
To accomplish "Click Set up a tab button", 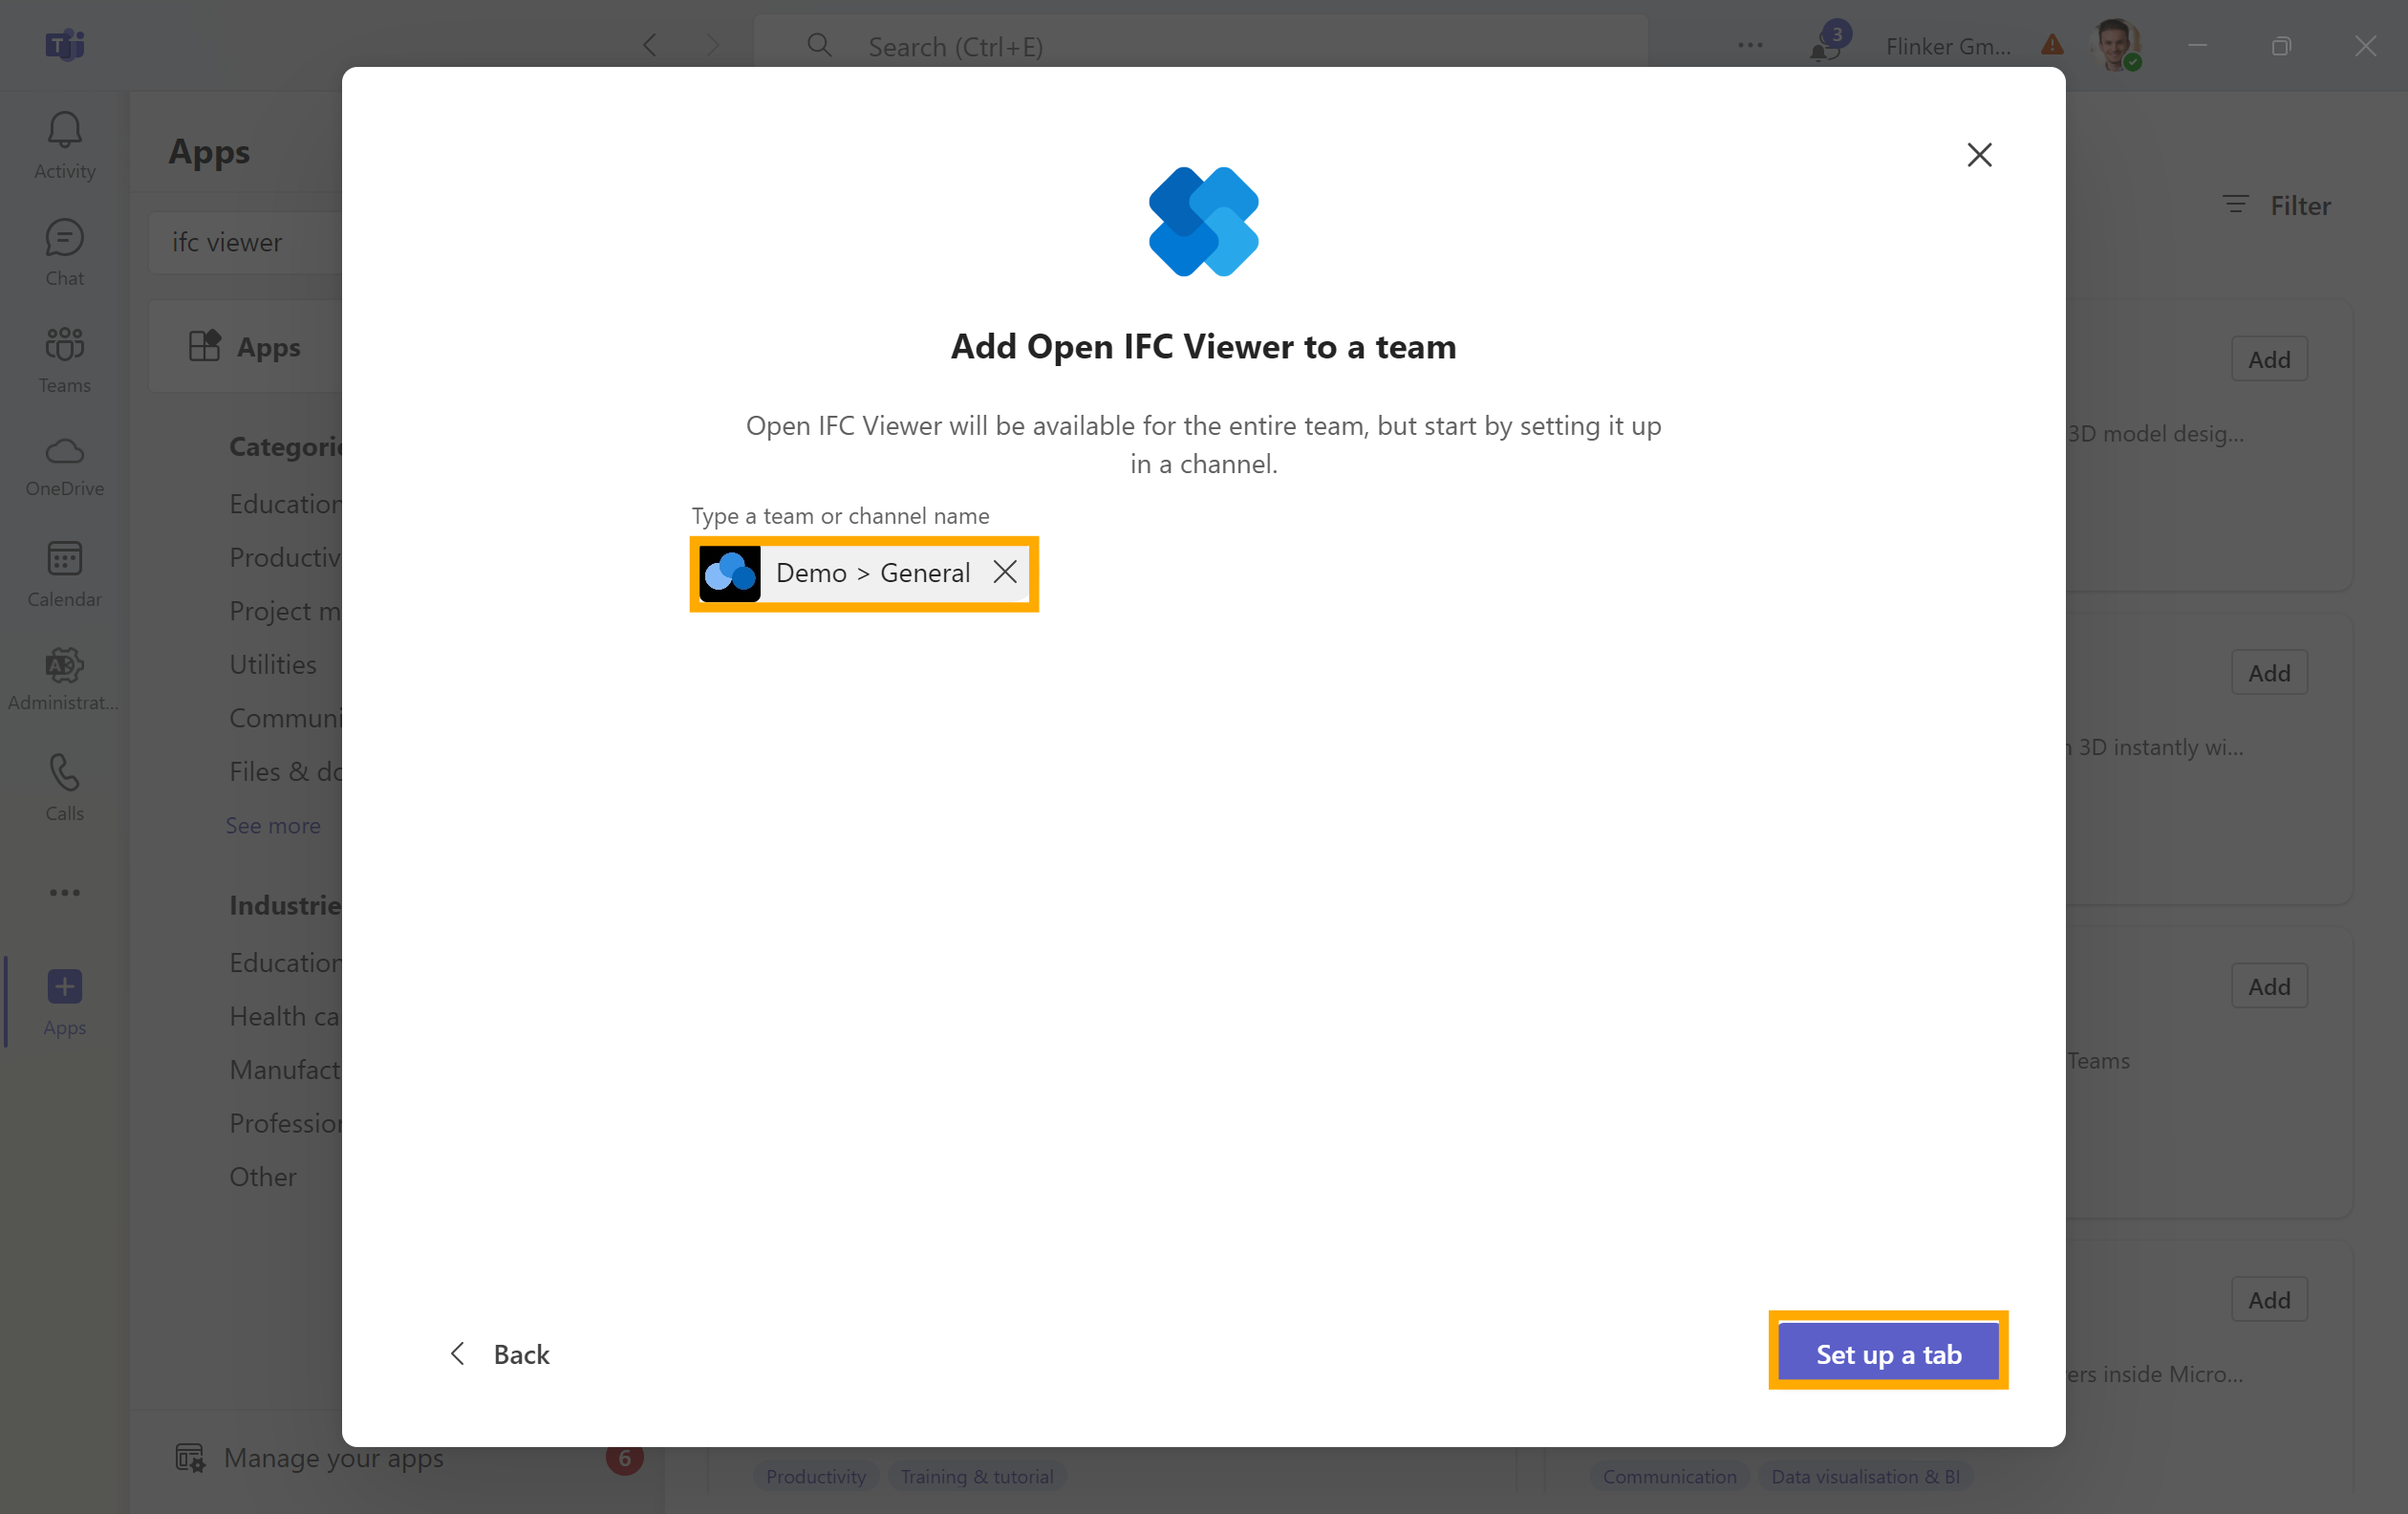I will point(1888,1353).
